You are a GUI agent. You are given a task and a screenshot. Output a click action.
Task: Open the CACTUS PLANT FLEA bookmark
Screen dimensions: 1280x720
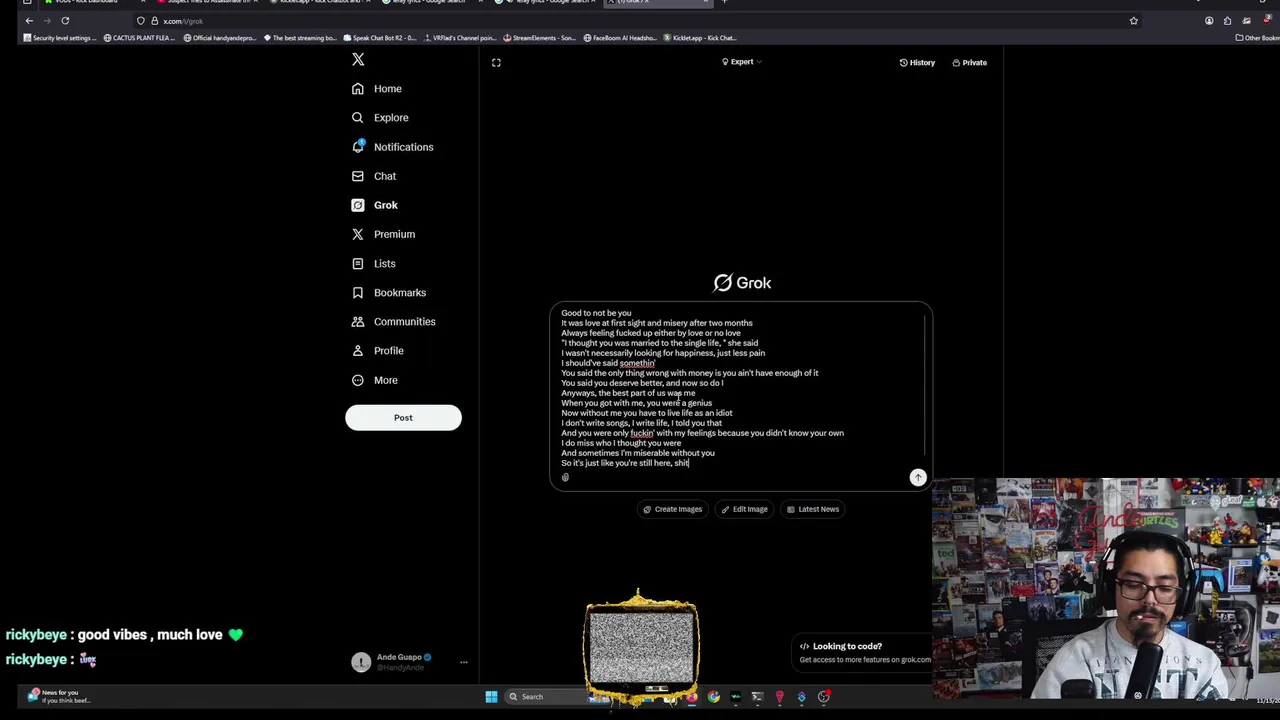[x=141, y=38]
